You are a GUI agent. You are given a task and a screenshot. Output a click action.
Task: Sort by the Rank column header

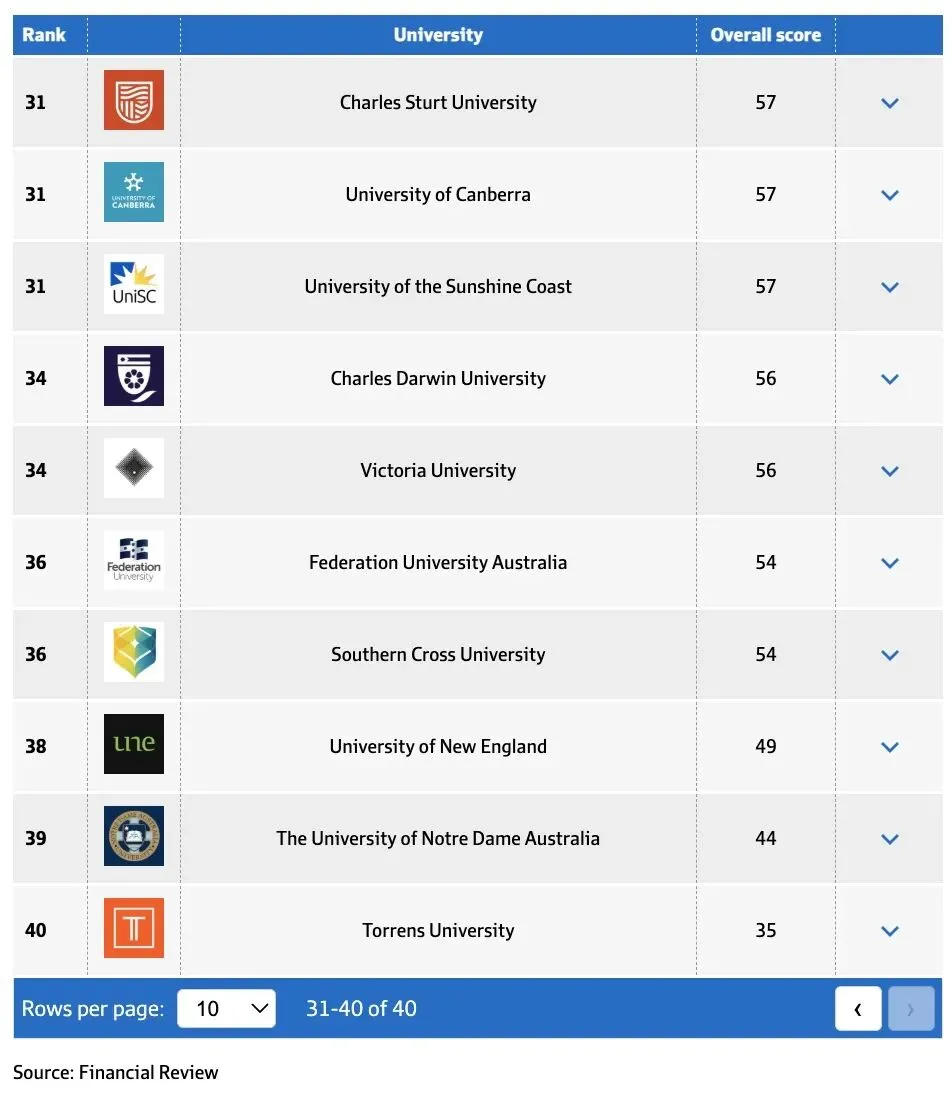pyautogui.click(x=44, y=35)
